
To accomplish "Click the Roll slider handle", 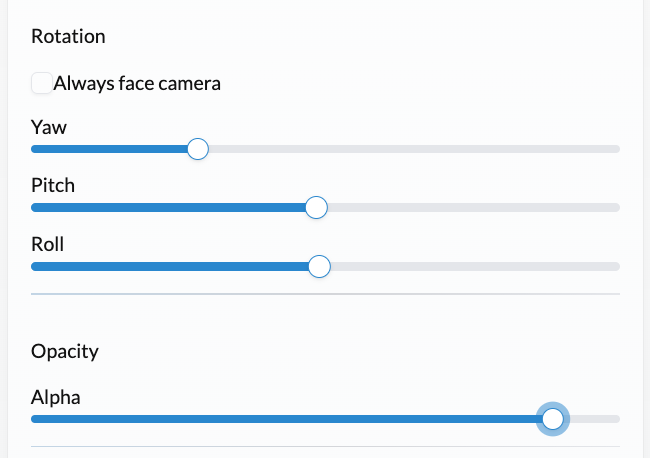I will pos(319,266).
